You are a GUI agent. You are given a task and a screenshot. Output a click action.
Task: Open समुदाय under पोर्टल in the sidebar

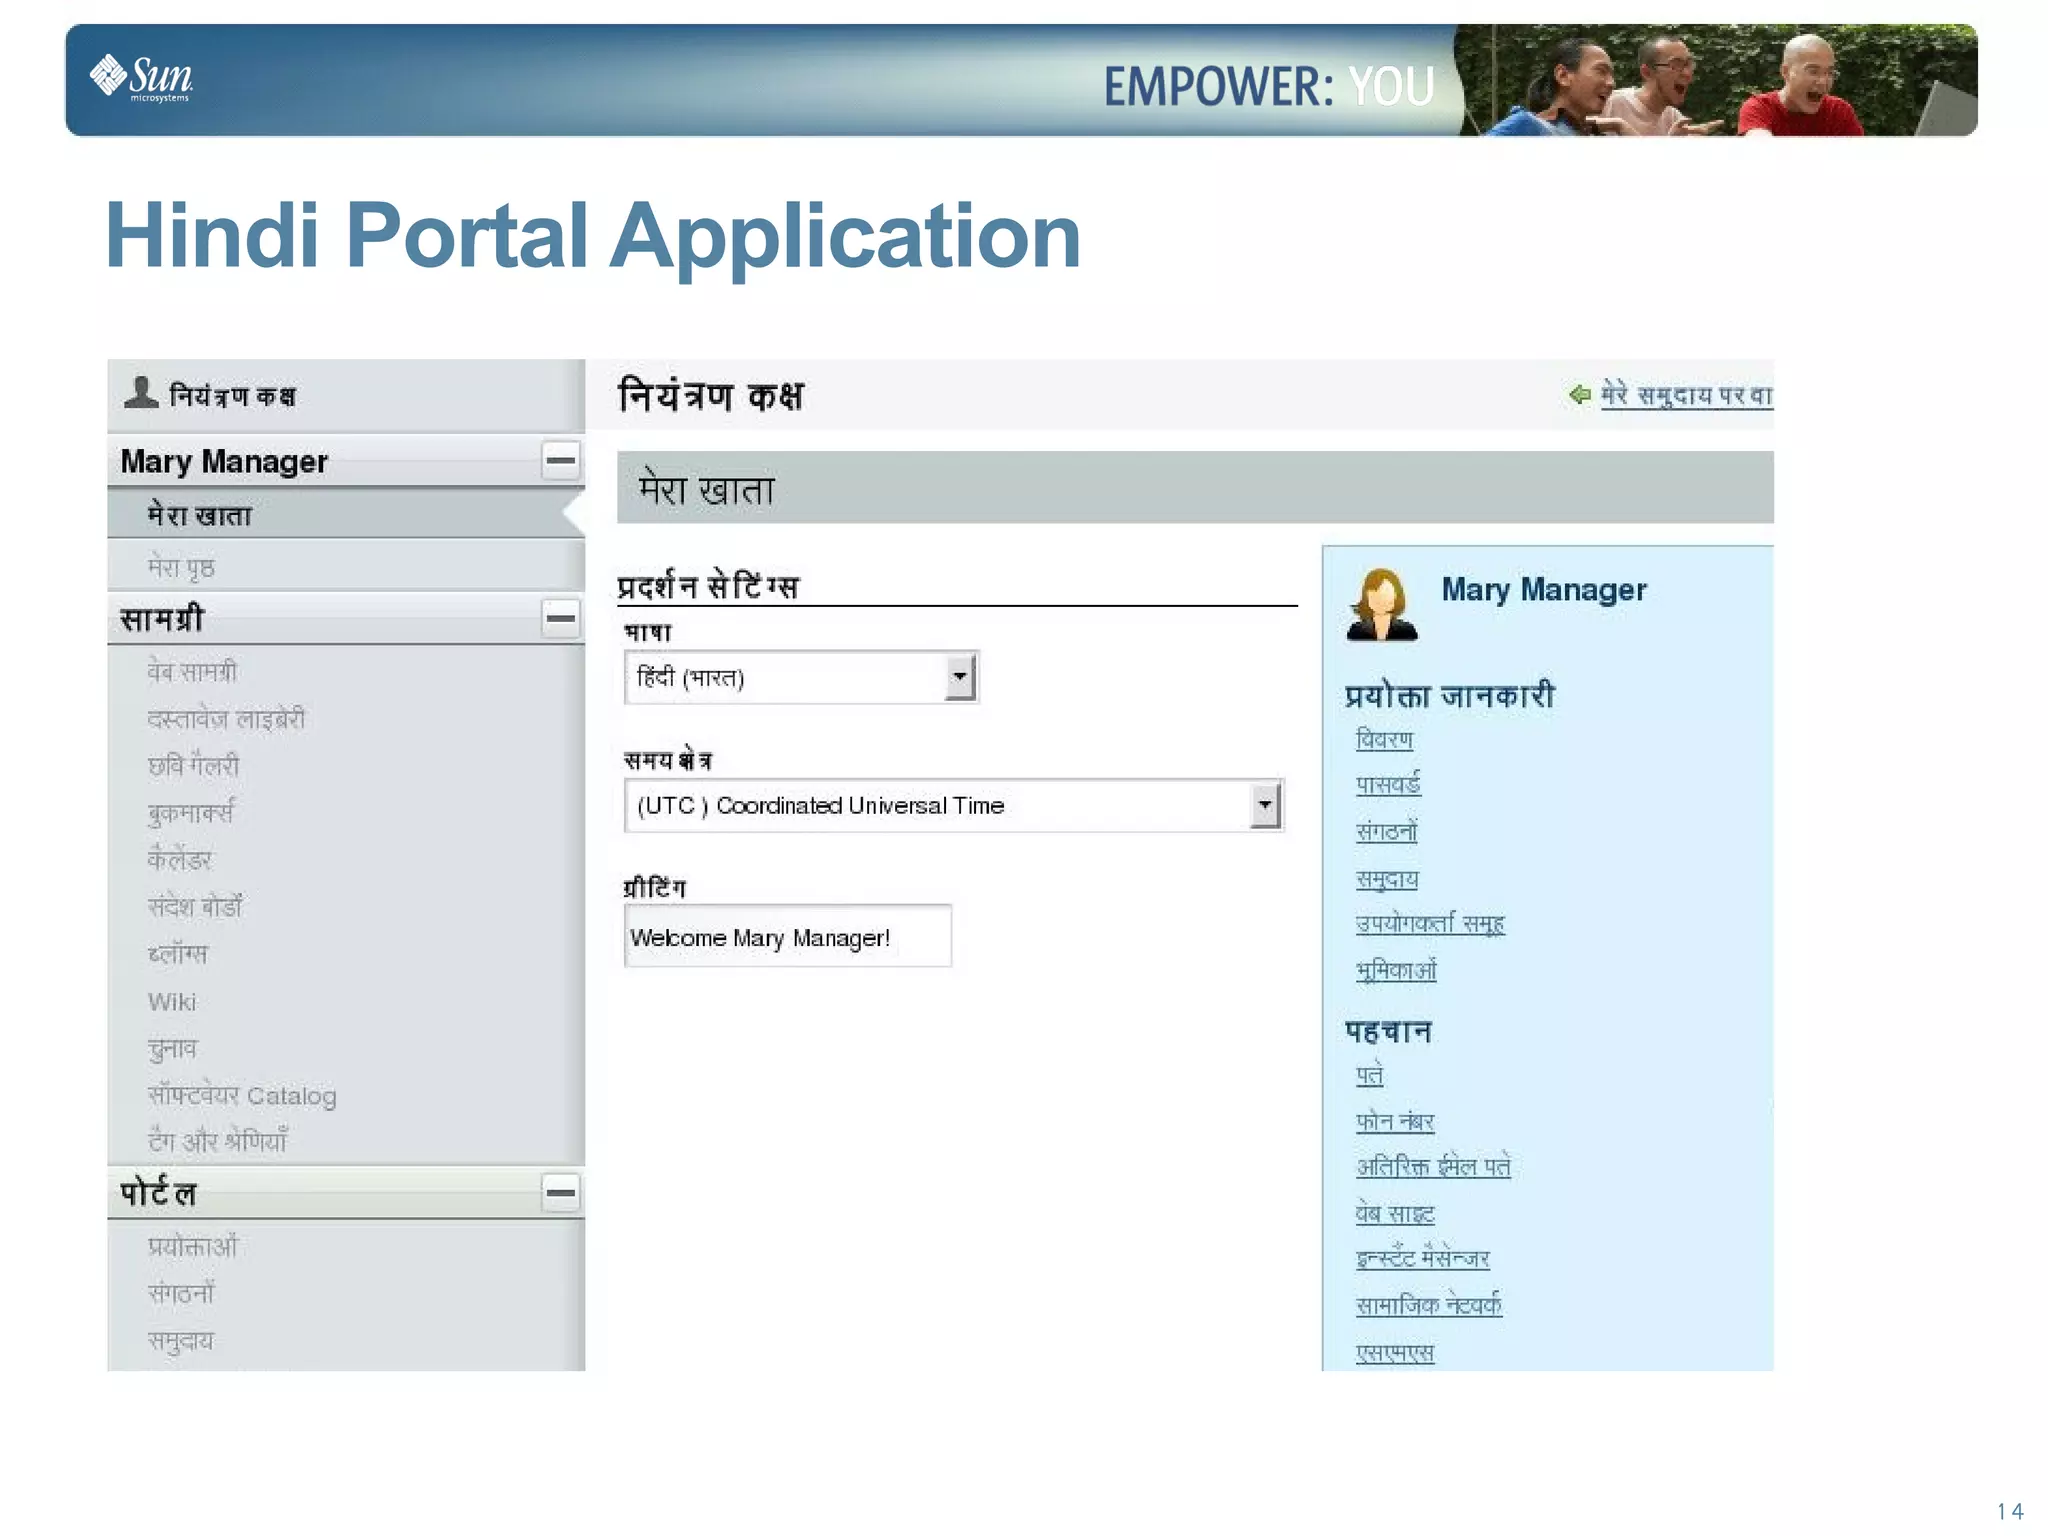pos(181,1340)
